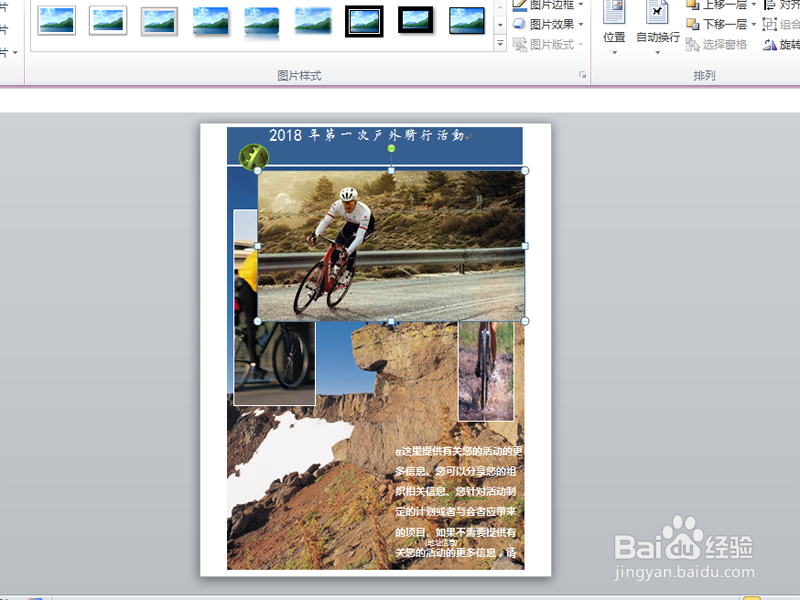Viewport: 800px width, 600px height.
Task: Click the left-middle sizing handle of cyclist picture
Action: (258, 246)
